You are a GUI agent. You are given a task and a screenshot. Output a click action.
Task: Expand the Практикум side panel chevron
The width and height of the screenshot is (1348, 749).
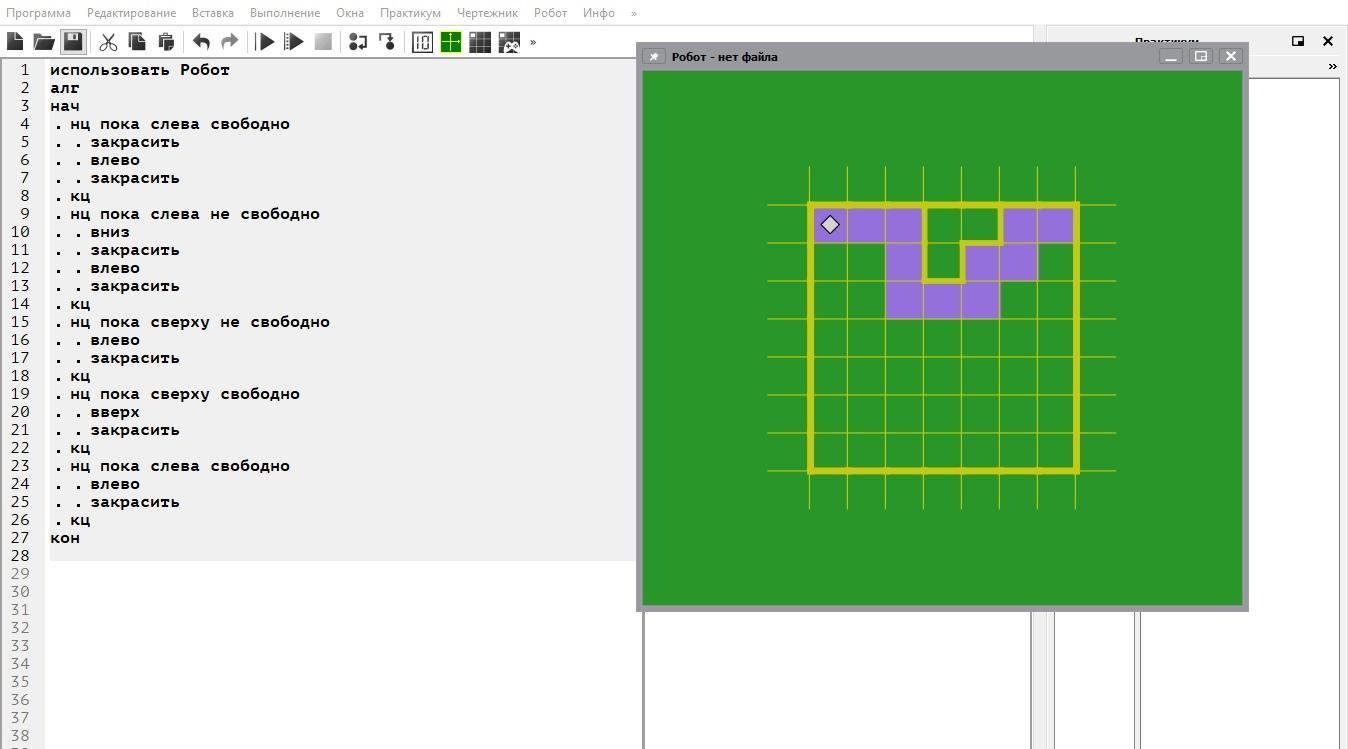tap(1332, 66)
